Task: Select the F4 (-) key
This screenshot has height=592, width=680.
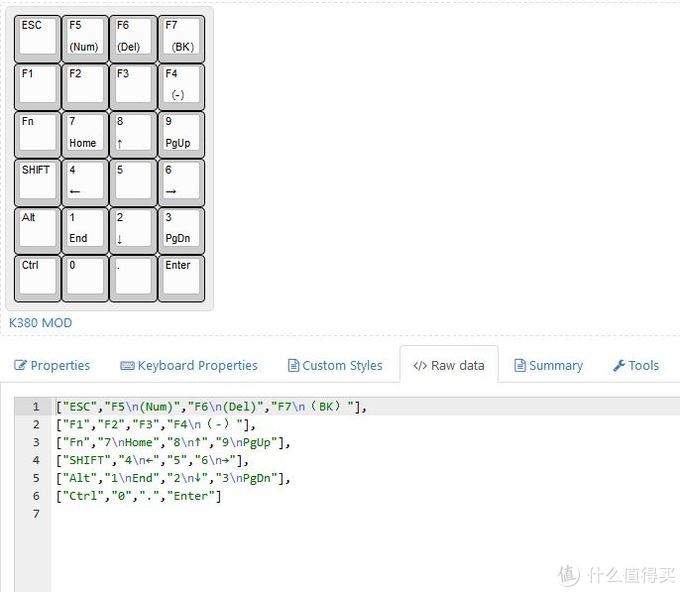Action: click(x=181, y=87)
